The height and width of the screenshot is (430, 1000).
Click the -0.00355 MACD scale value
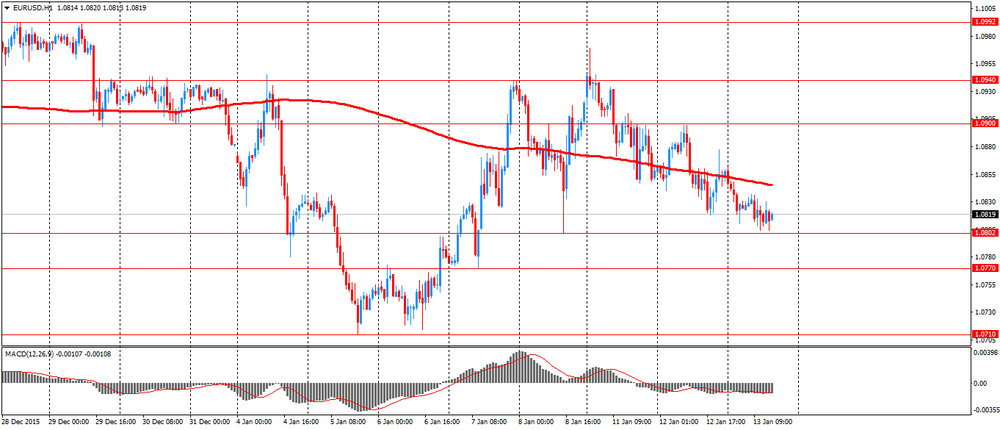(985, 410)
